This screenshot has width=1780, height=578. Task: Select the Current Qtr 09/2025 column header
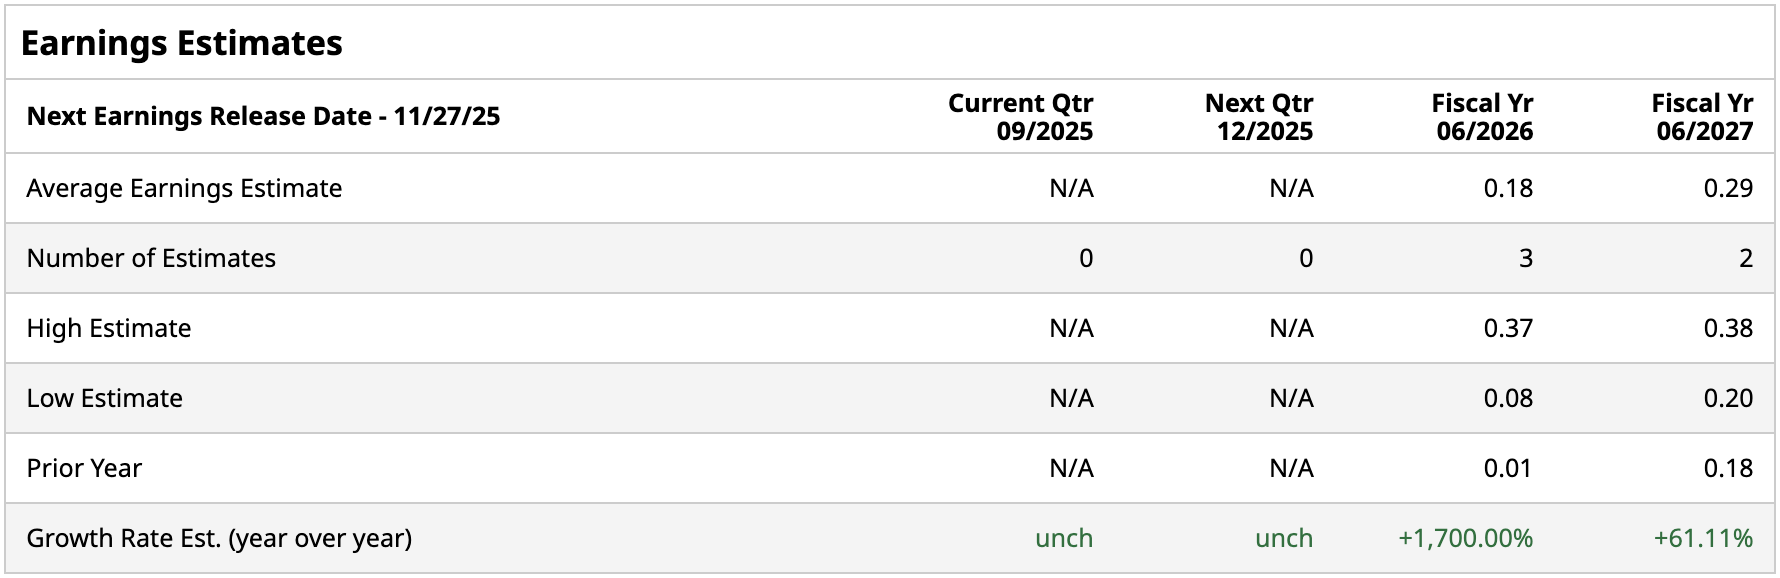tap(1020, 117)
